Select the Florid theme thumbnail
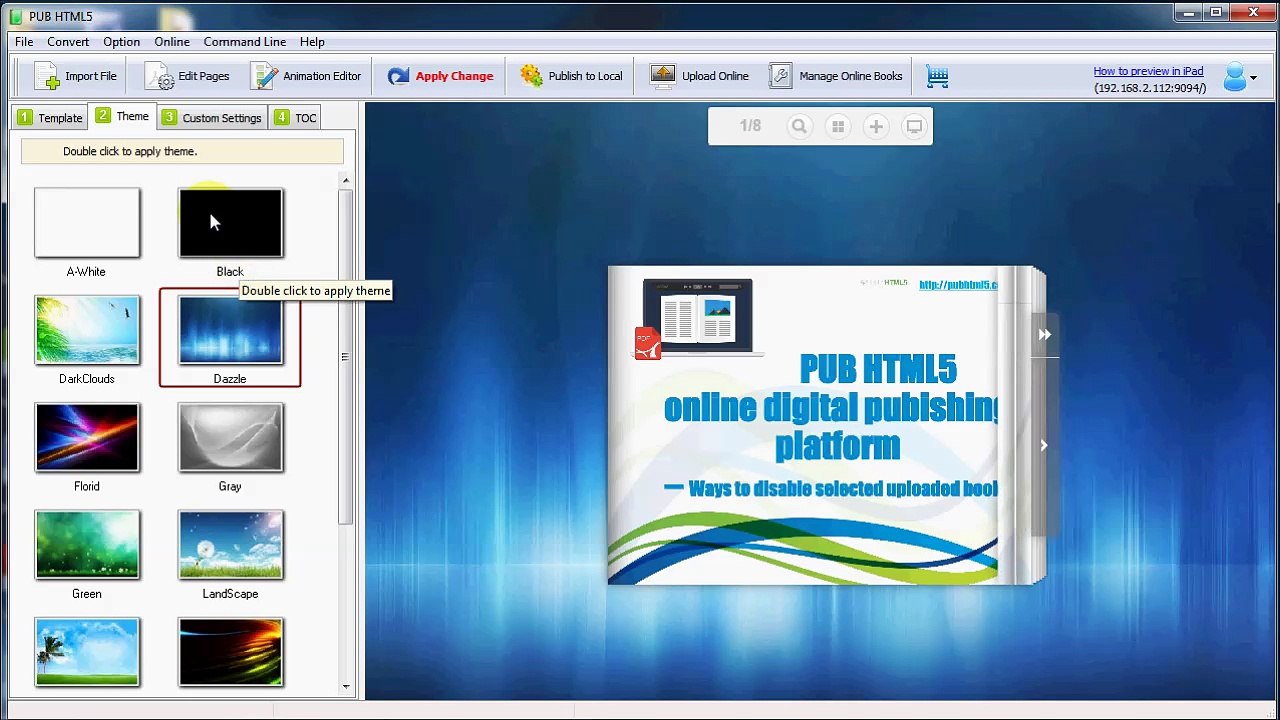 pos(87,437)
